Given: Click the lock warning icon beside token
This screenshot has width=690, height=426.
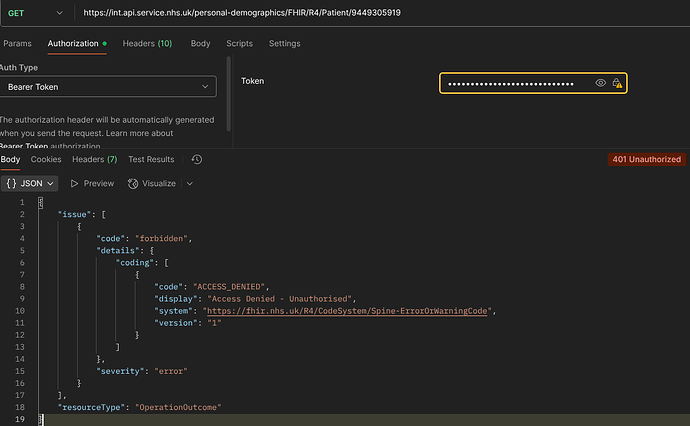Looking at the screenshot, I should 618,84.
